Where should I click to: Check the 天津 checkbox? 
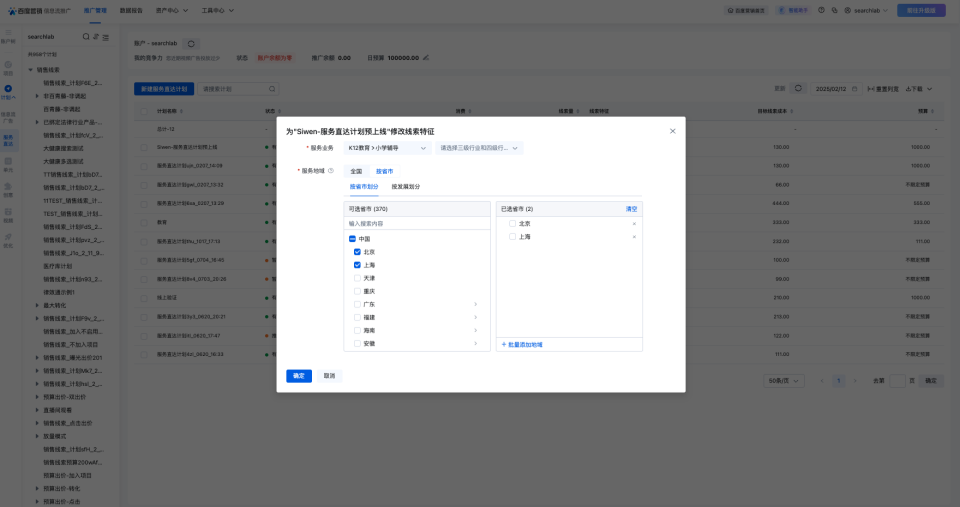(357, 278)
